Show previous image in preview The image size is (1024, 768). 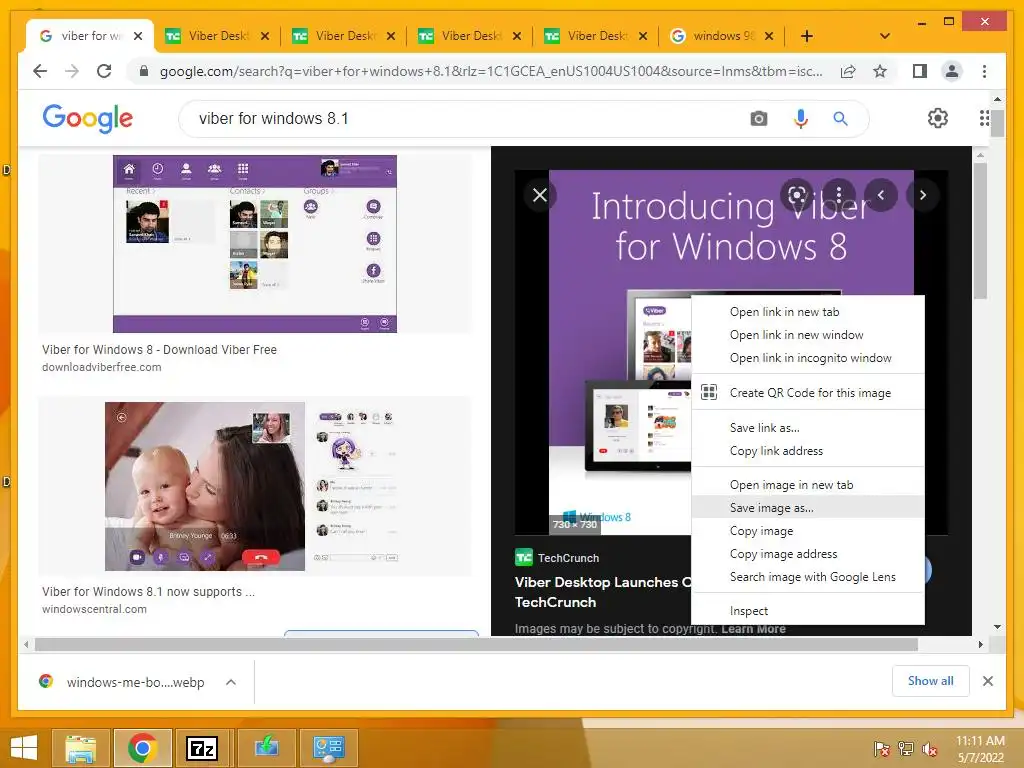pyautogui.click(x=880, y=195)
